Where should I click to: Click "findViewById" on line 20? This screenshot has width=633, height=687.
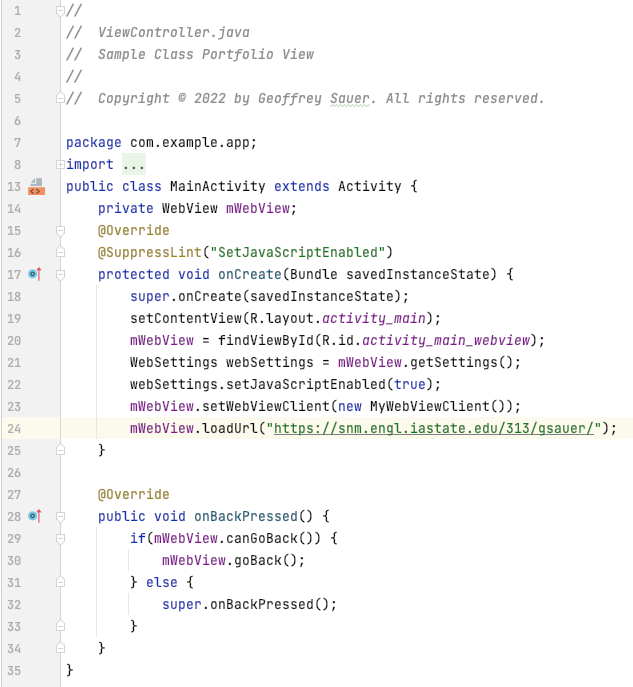coord(265,340)
